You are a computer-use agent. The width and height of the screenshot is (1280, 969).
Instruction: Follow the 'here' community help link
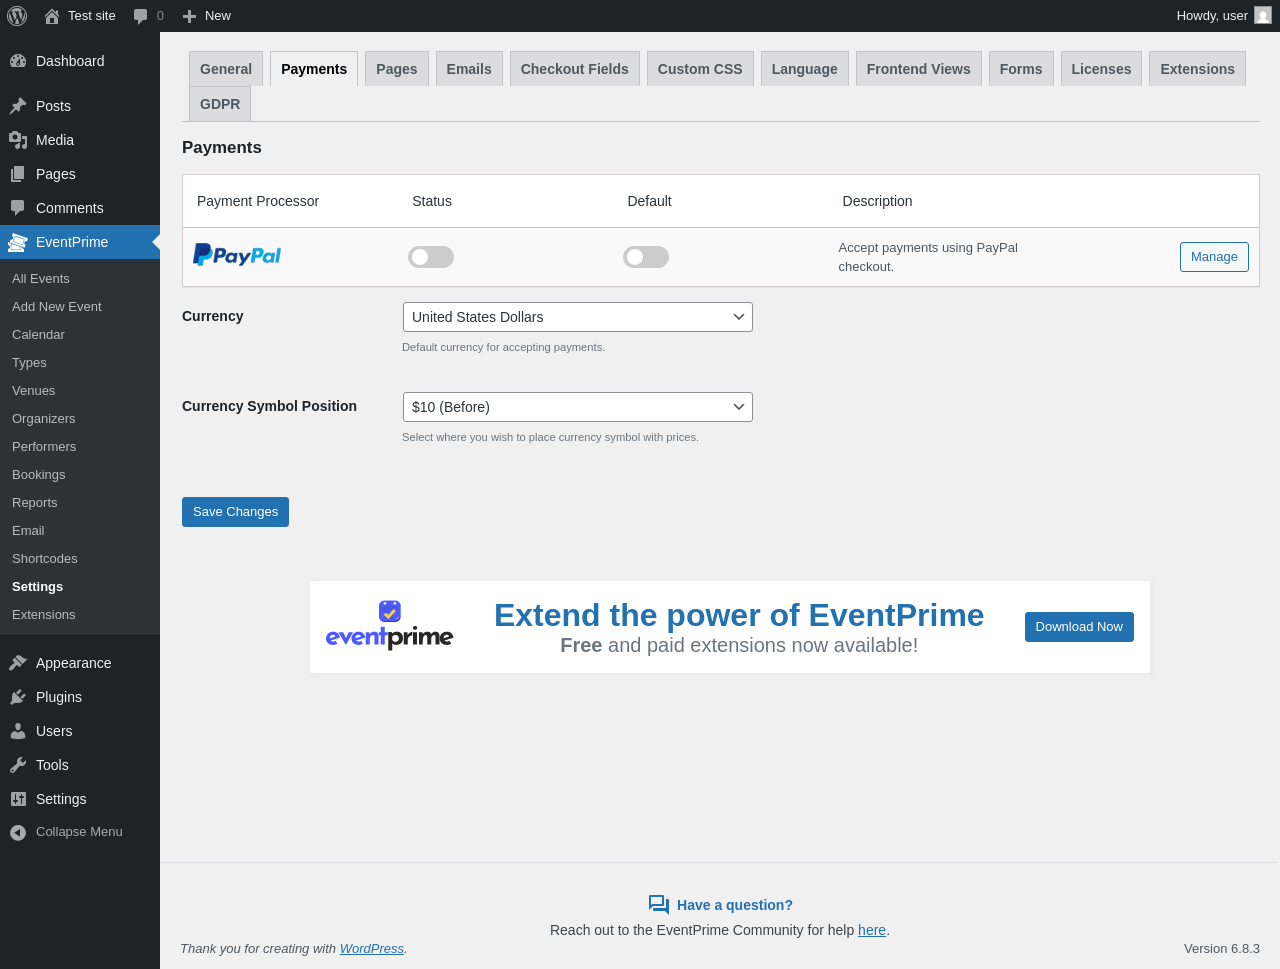pyautogui.click(x=872, y=930)
